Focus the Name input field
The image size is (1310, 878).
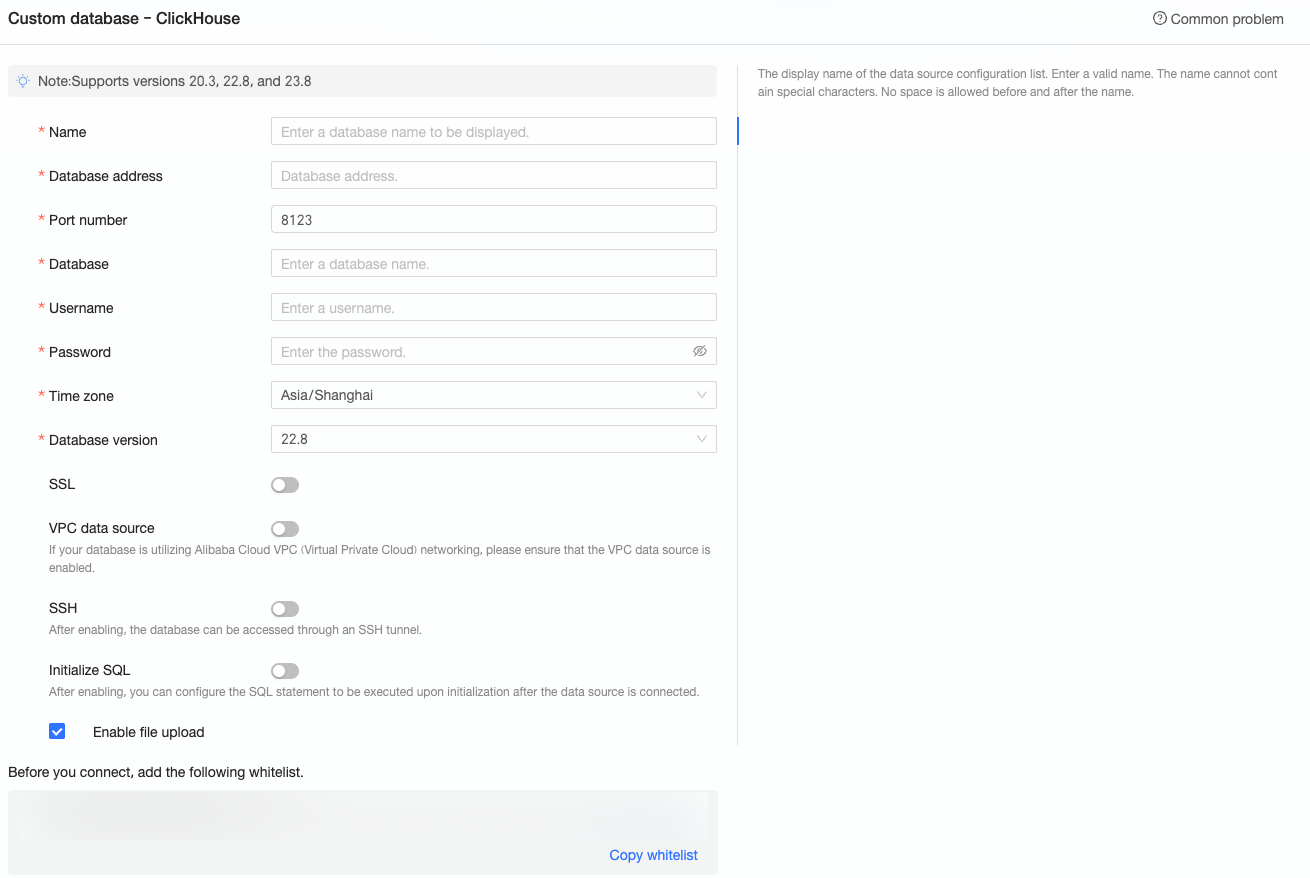click(x=494, y=131)
